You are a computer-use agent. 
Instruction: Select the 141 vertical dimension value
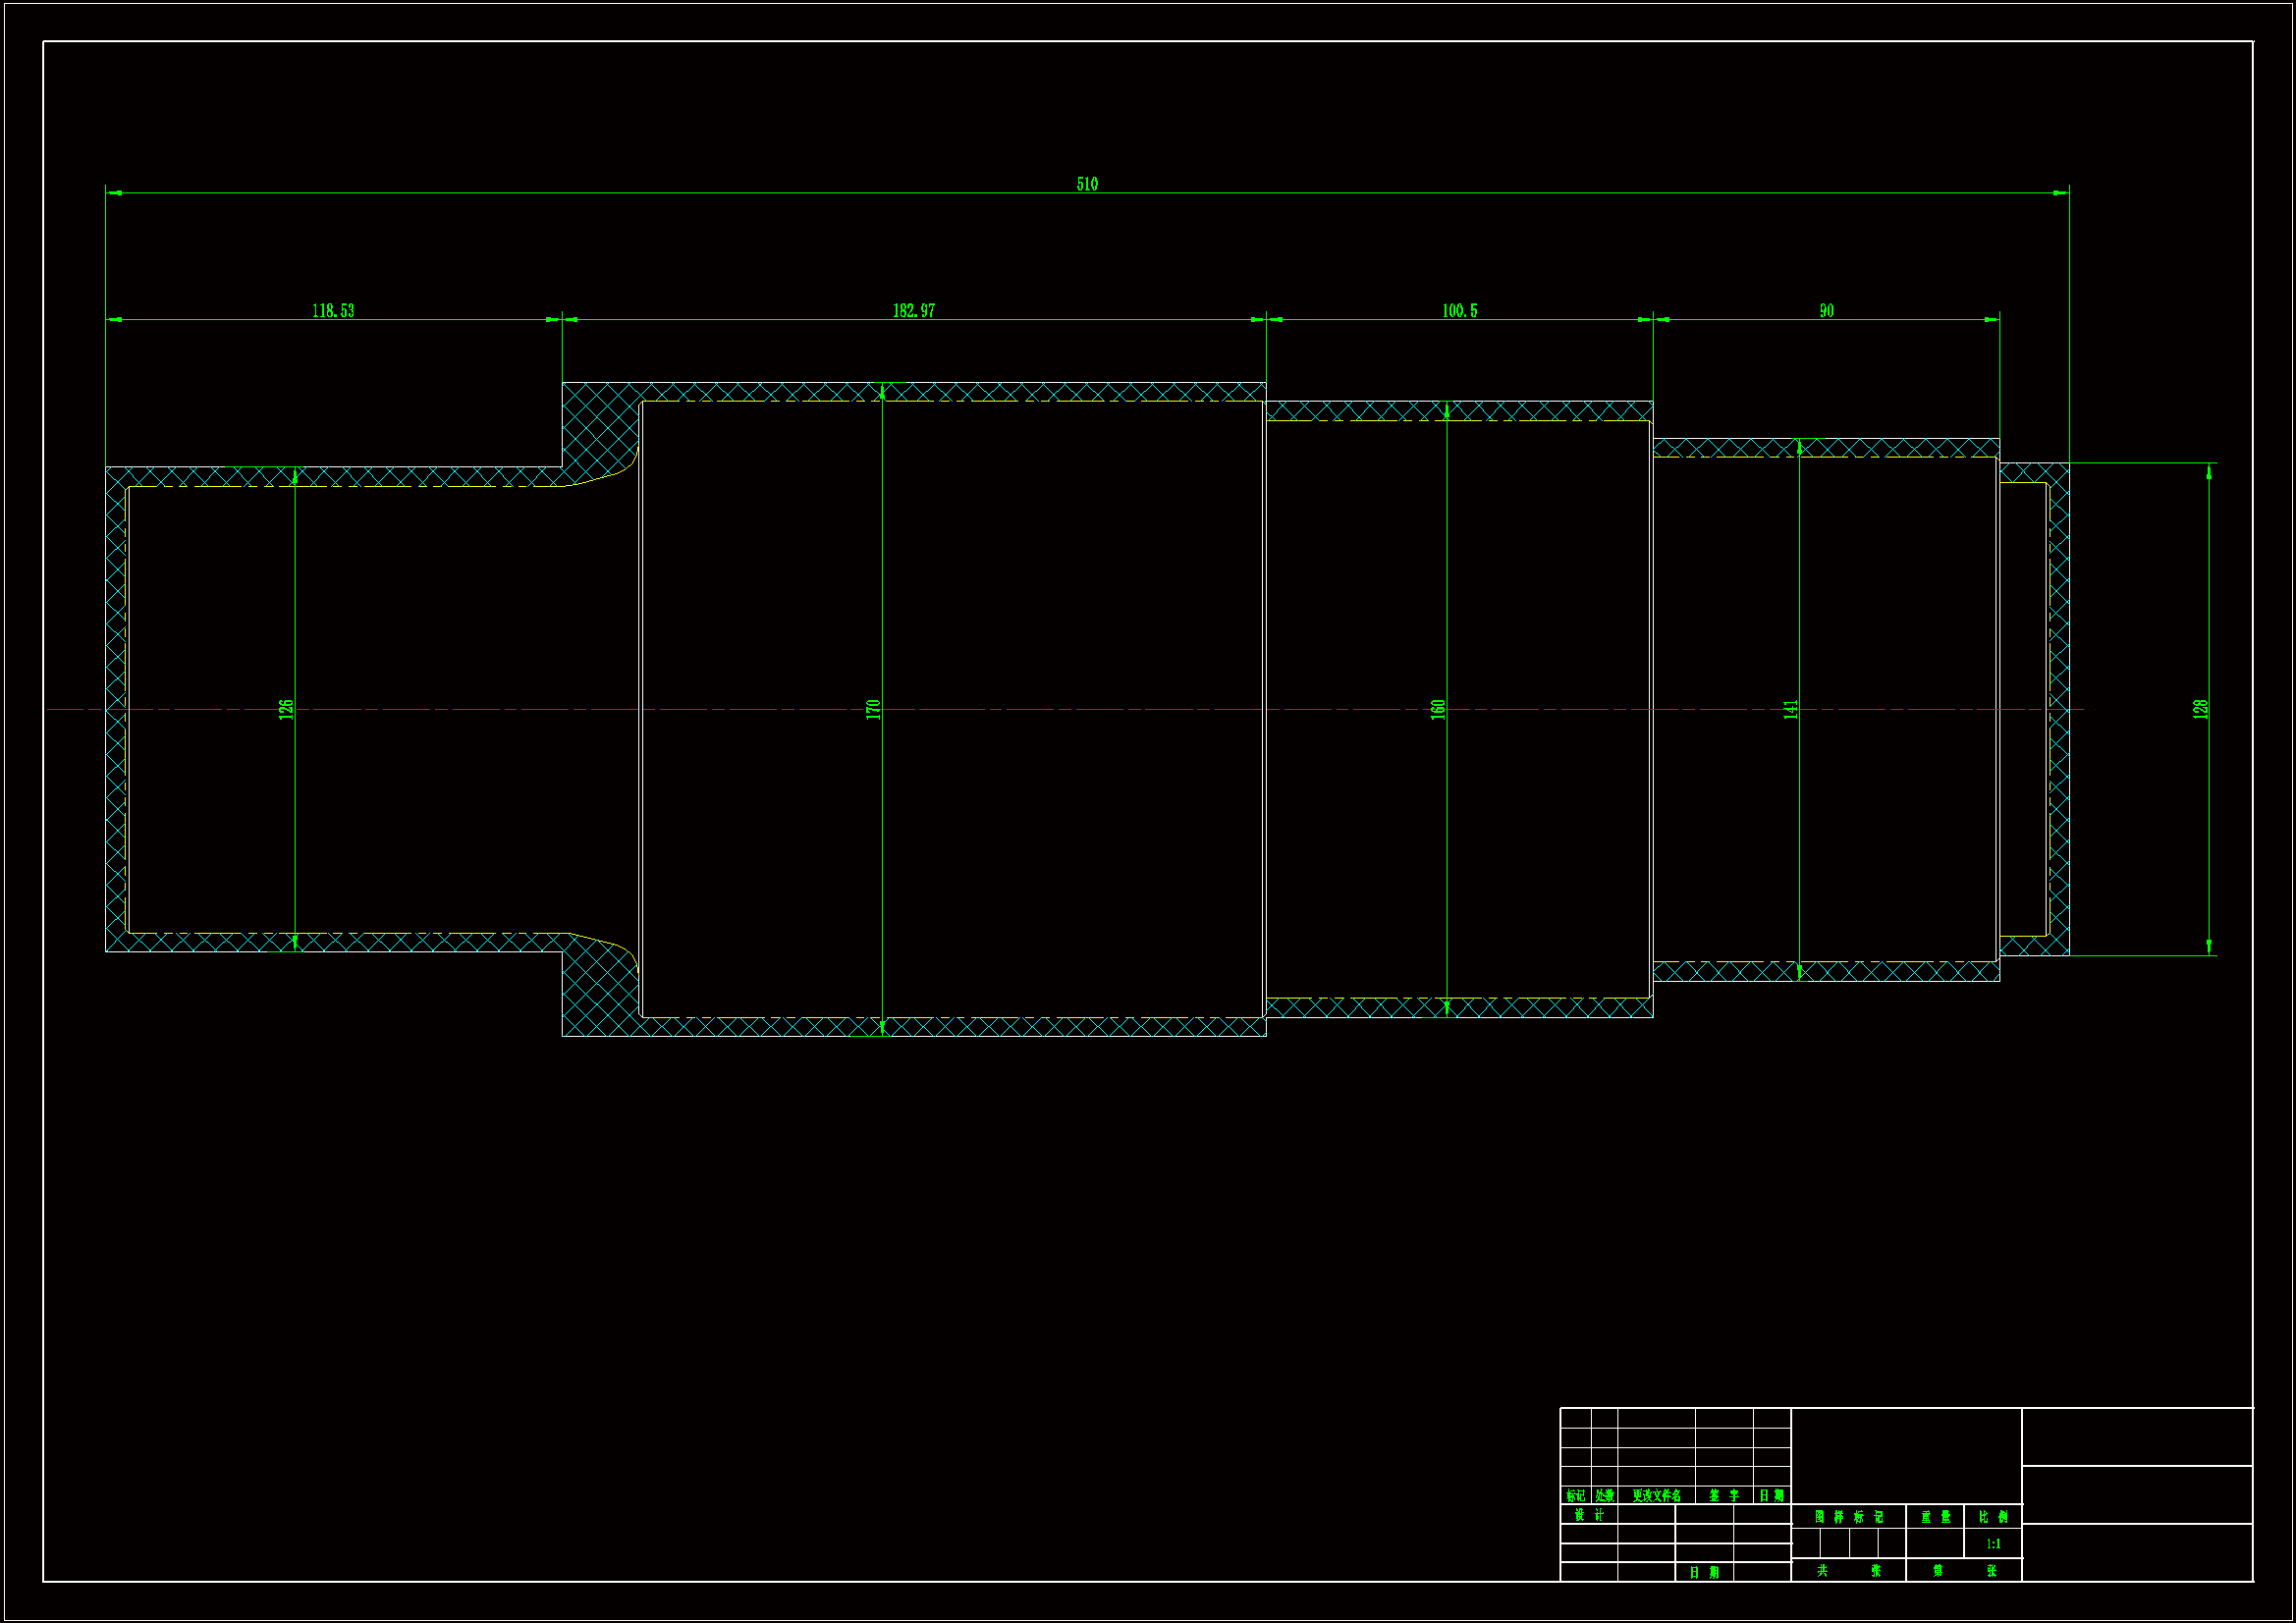(x=1790, y=709)
